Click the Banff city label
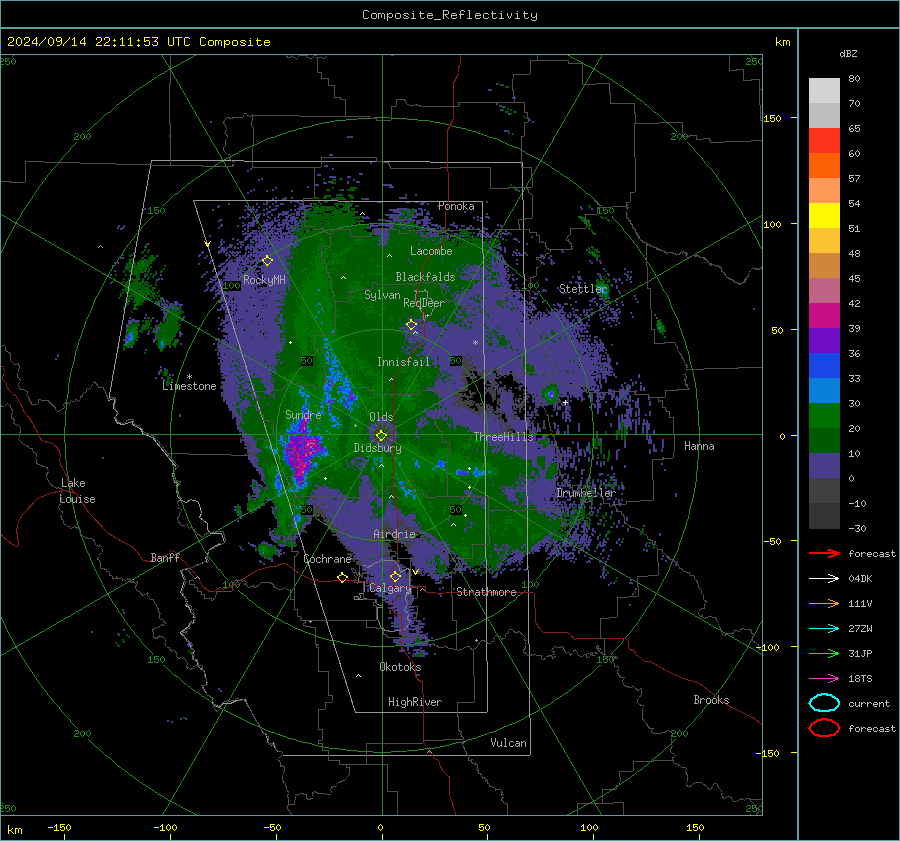Screen dimensions: 900x841 165,557
